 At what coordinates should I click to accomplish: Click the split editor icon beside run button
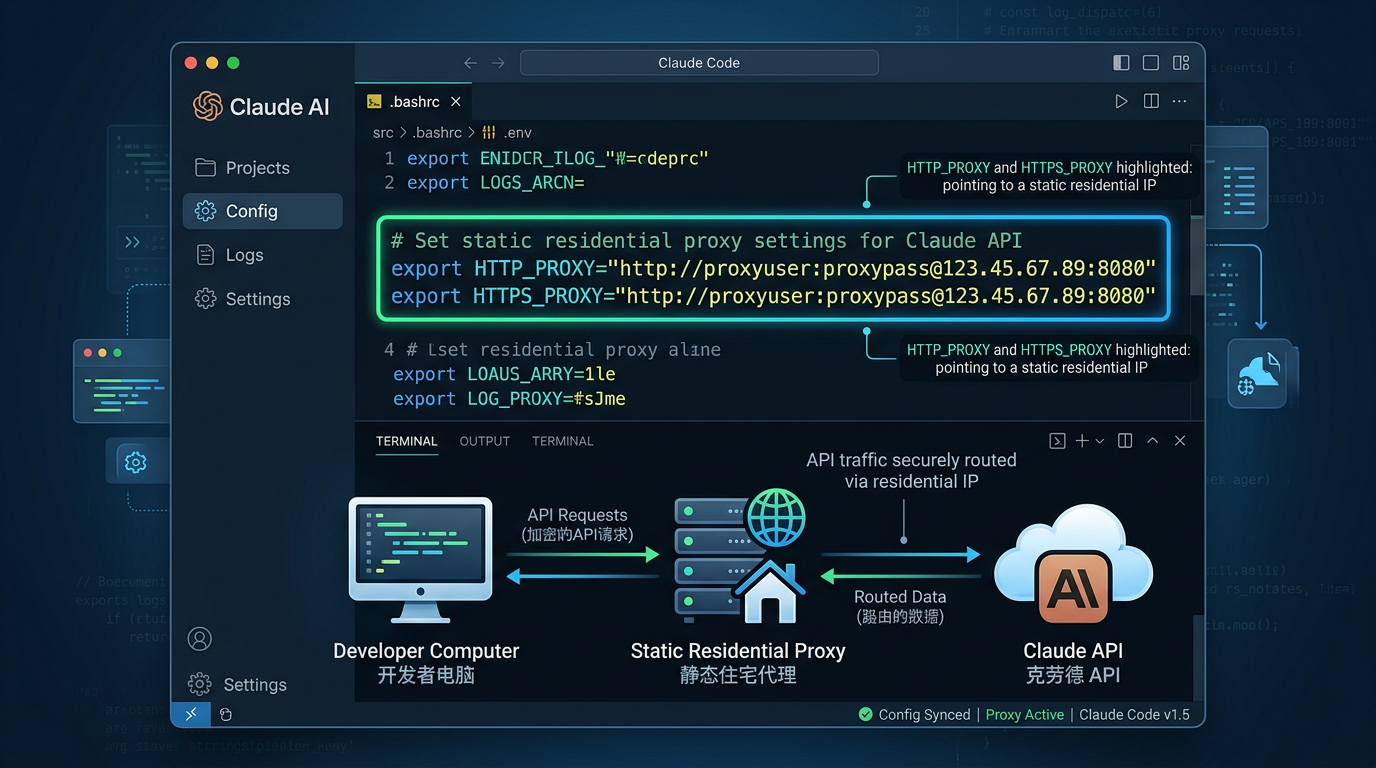(1151, 101)
